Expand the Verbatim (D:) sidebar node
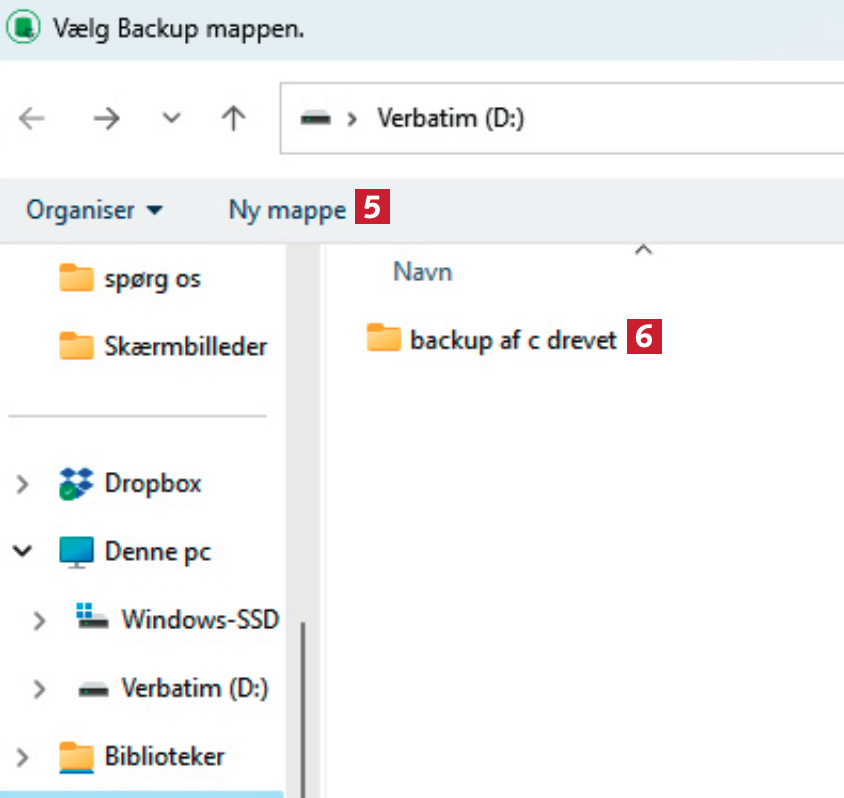The width and height of the screenshot is (844, 798). point(39,689)
